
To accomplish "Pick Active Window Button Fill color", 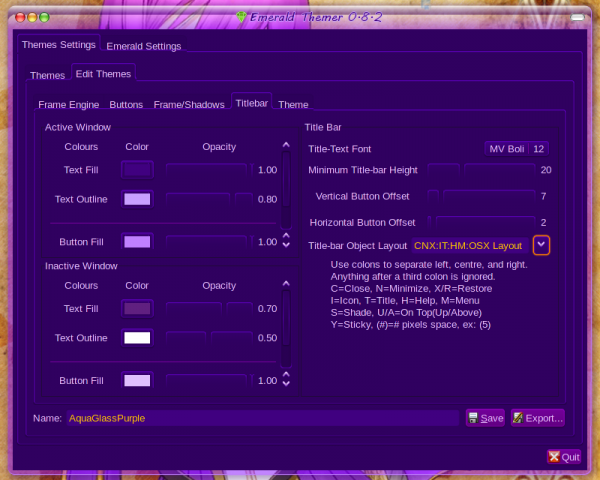I will click(137, 242).
